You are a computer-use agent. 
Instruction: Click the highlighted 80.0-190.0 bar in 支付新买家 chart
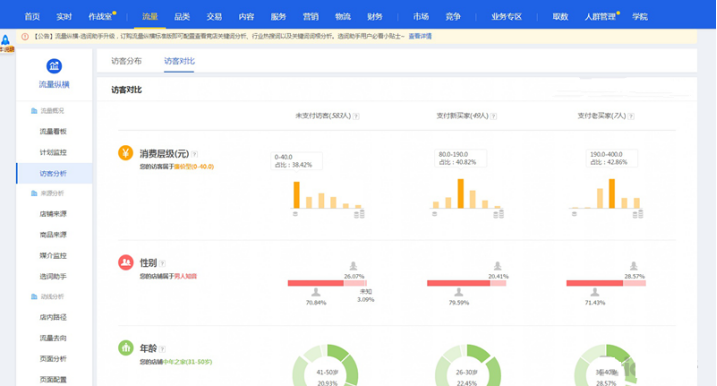click(x=460, y=194)
